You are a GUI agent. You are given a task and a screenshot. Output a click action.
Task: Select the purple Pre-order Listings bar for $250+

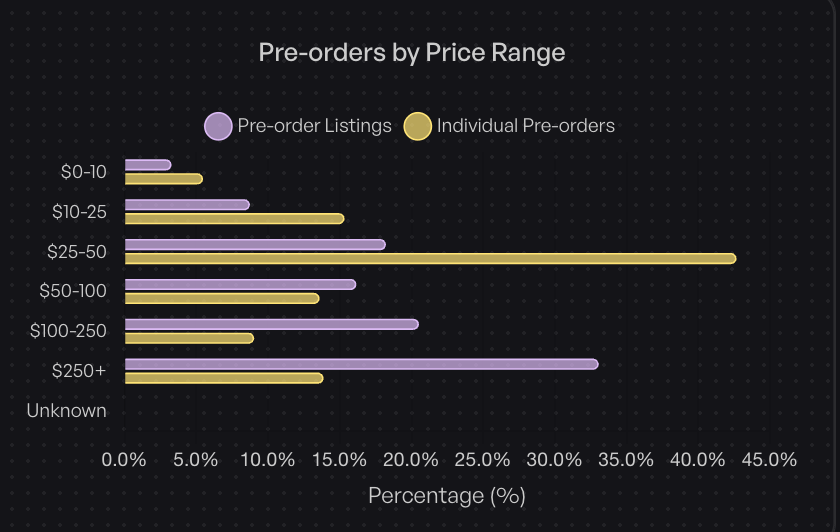coord(361,364)
